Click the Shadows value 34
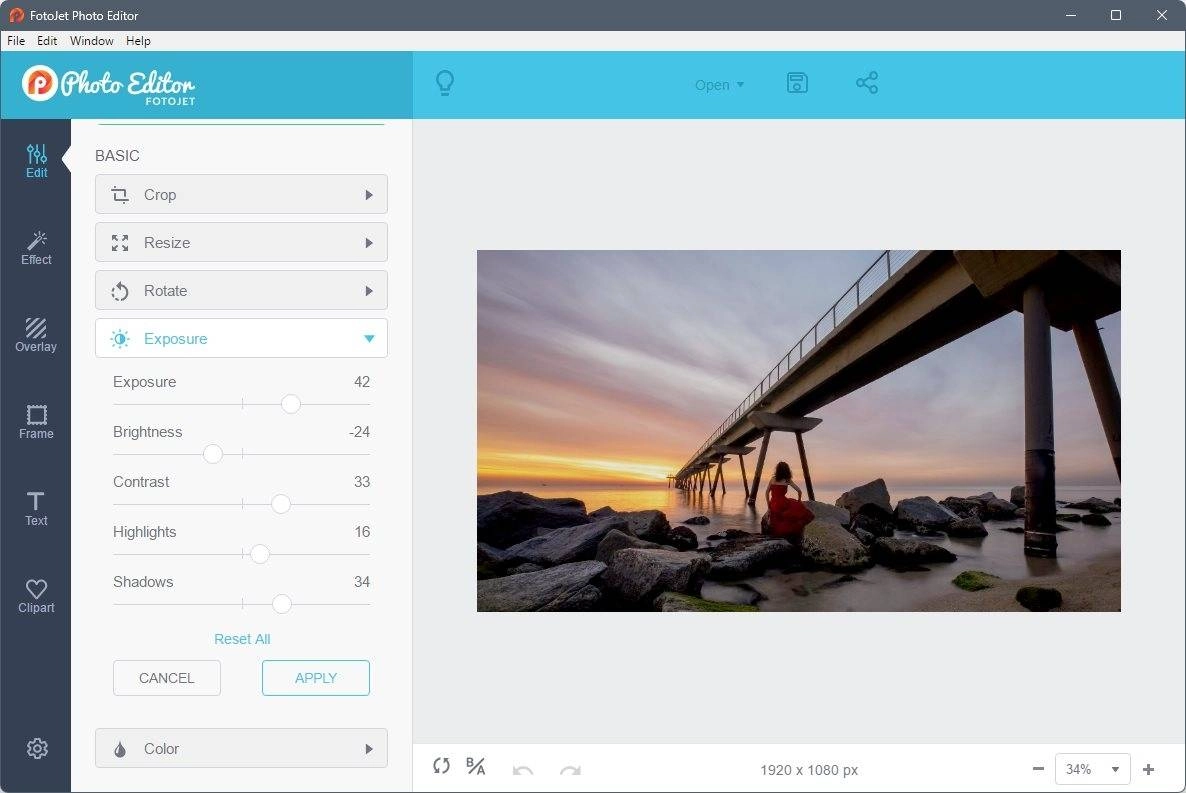The width and height of the screenshot is (1186, 793). click(x=362, y=582)
